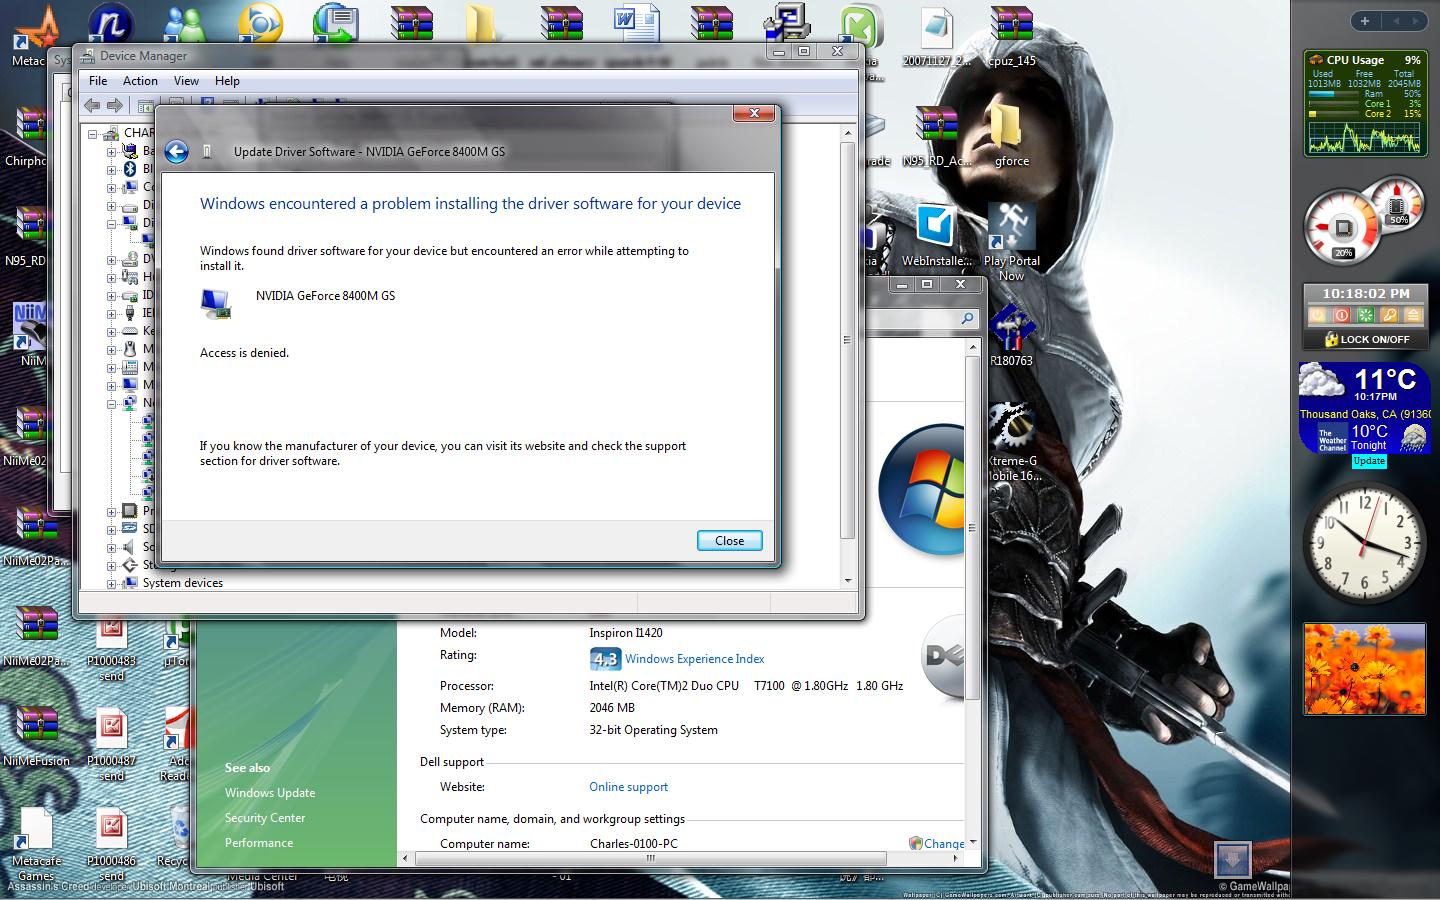
Task: Click Update on the weather gadget
Action: click(1369, 461)
